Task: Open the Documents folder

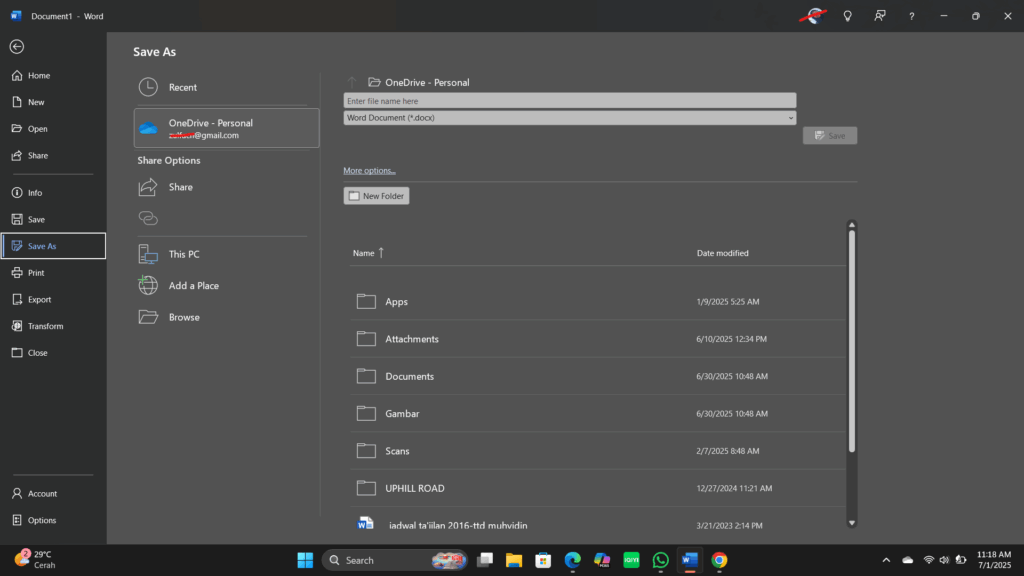Action: pos(598,376)
